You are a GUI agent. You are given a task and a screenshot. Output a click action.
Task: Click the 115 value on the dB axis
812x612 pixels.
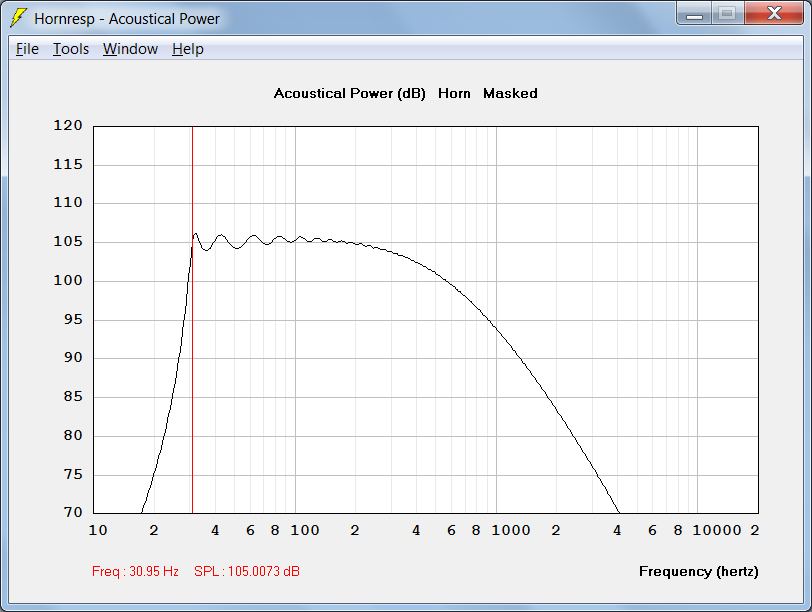tap(68, 164)
